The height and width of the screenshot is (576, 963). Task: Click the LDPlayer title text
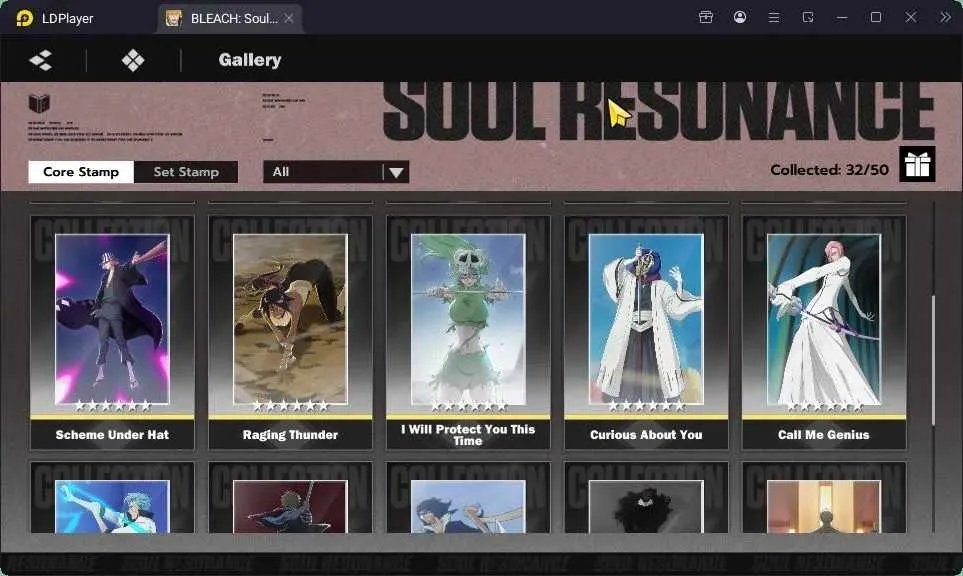(x=68, y=18)
